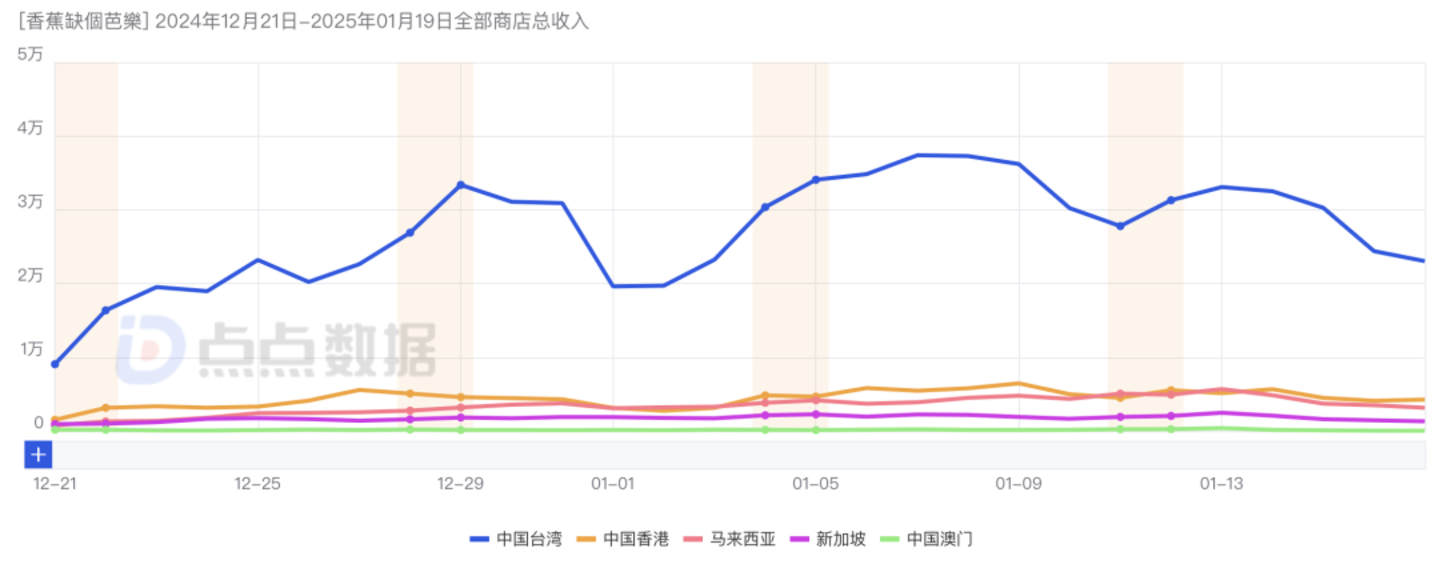The image size is (1440, 564).
Task: Select the 中国台湾 data point on 12-29
Action: point(460,185)
